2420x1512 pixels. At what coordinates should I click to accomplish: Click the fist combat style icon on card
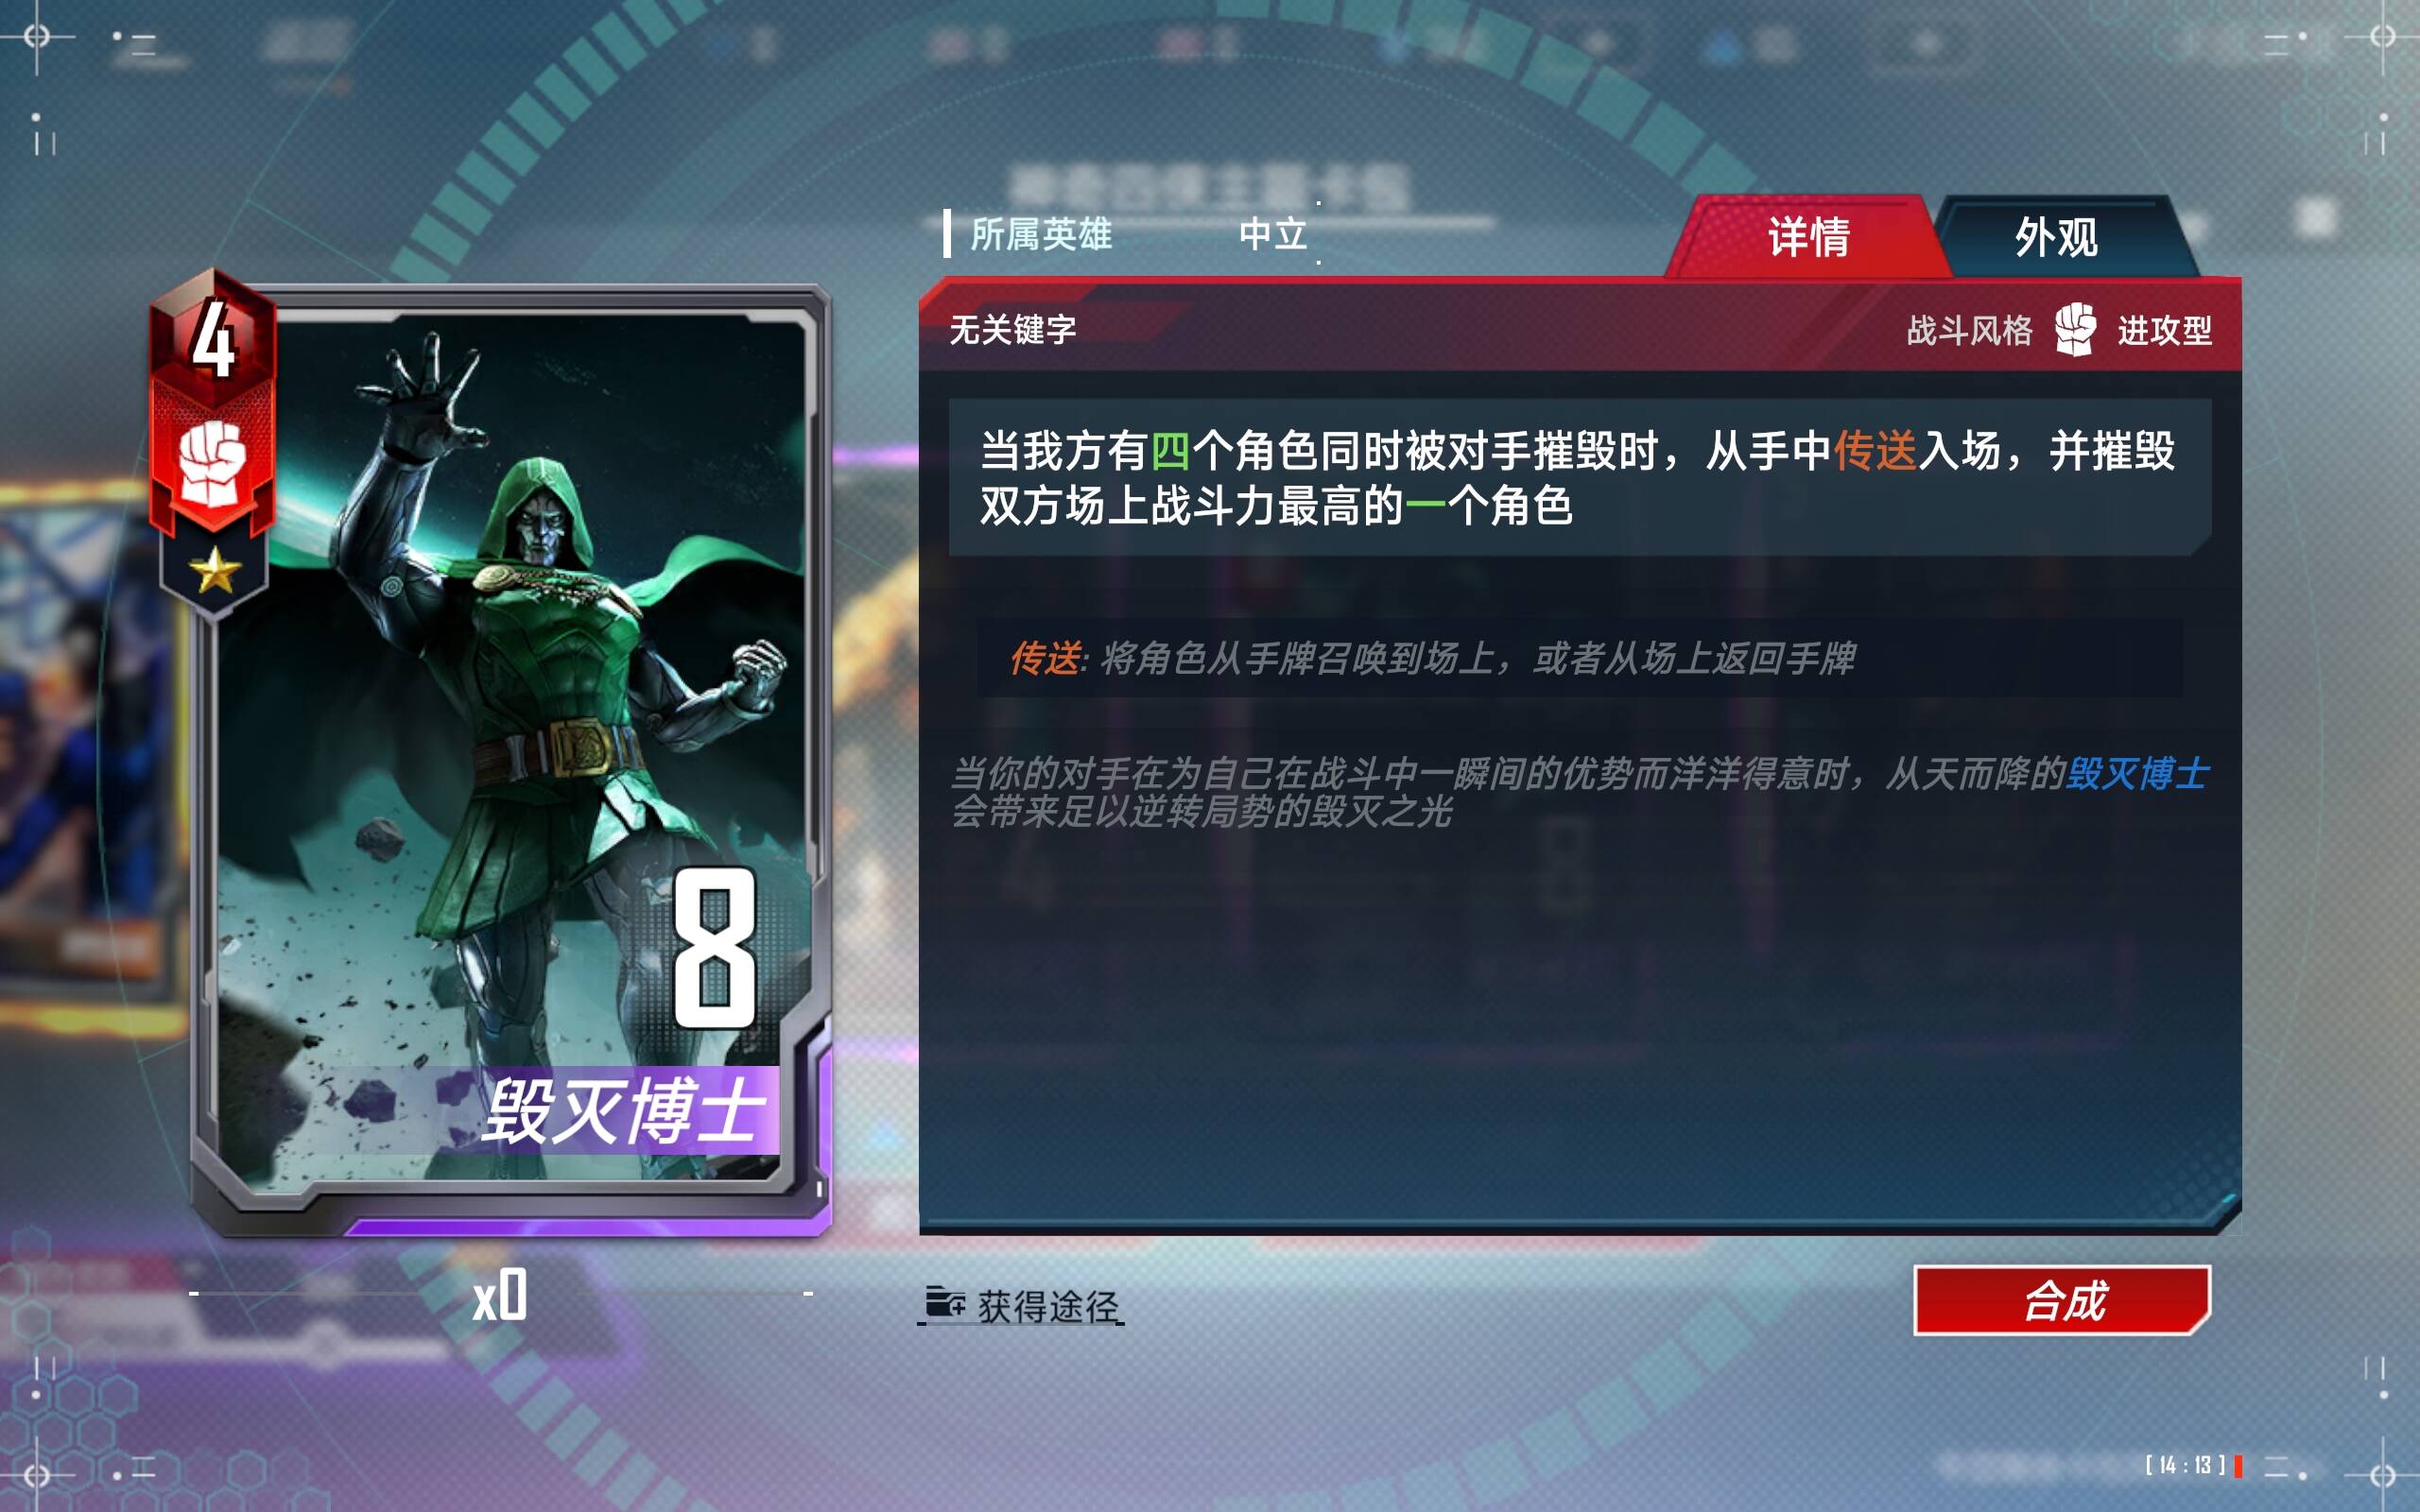pyautogui.click(x=212, y=464)
